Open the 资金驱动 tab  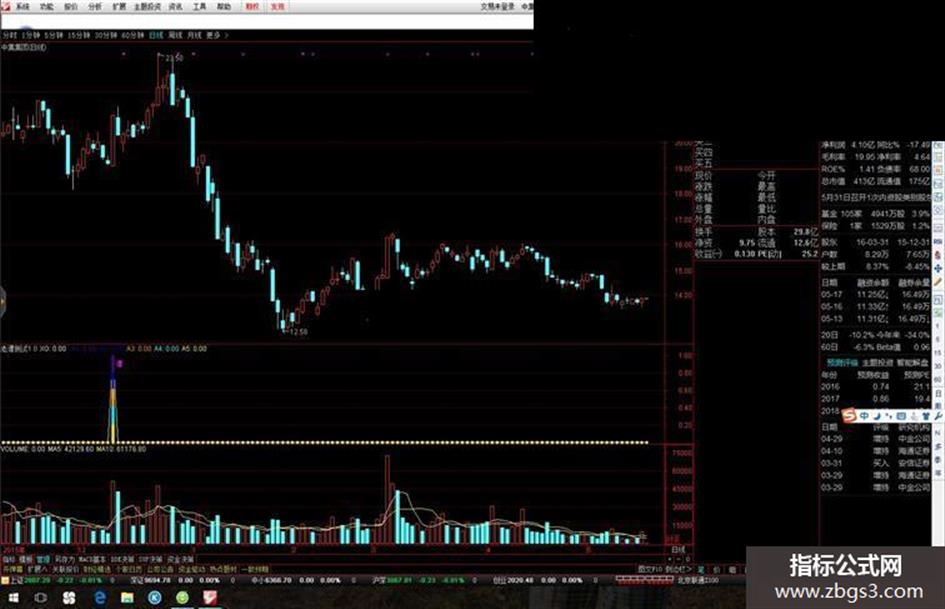(191, 569)
